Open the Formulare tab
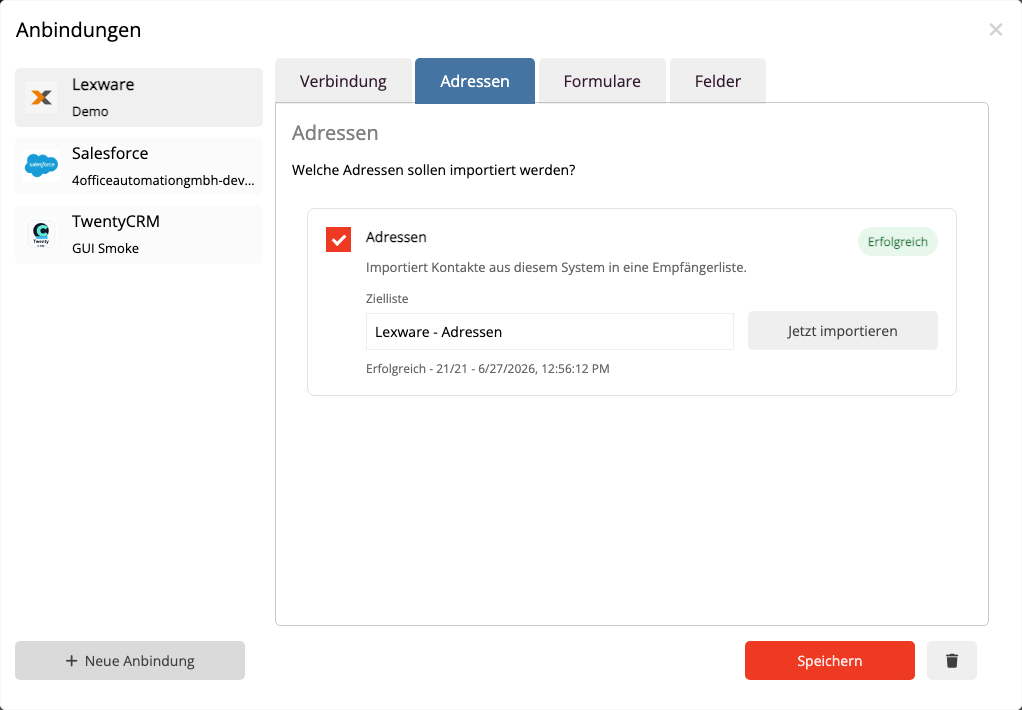The image size is (1022, 710). 602,81
